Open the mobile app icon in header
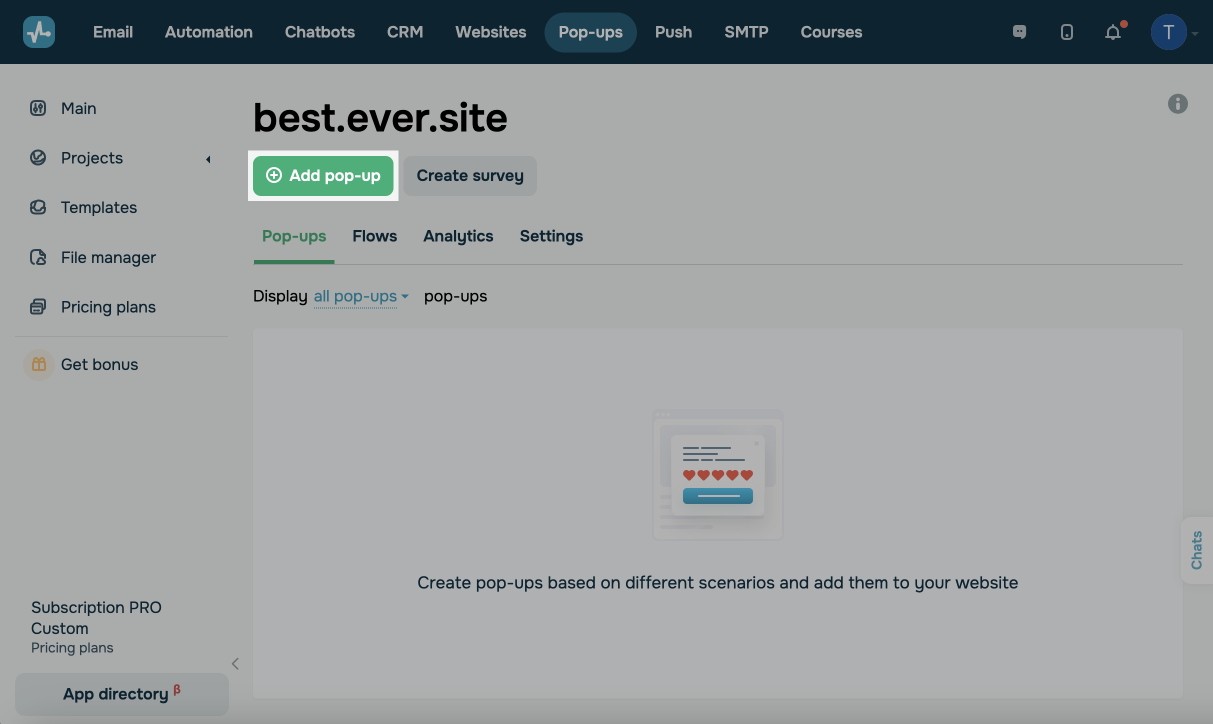 click(1067, 32)
